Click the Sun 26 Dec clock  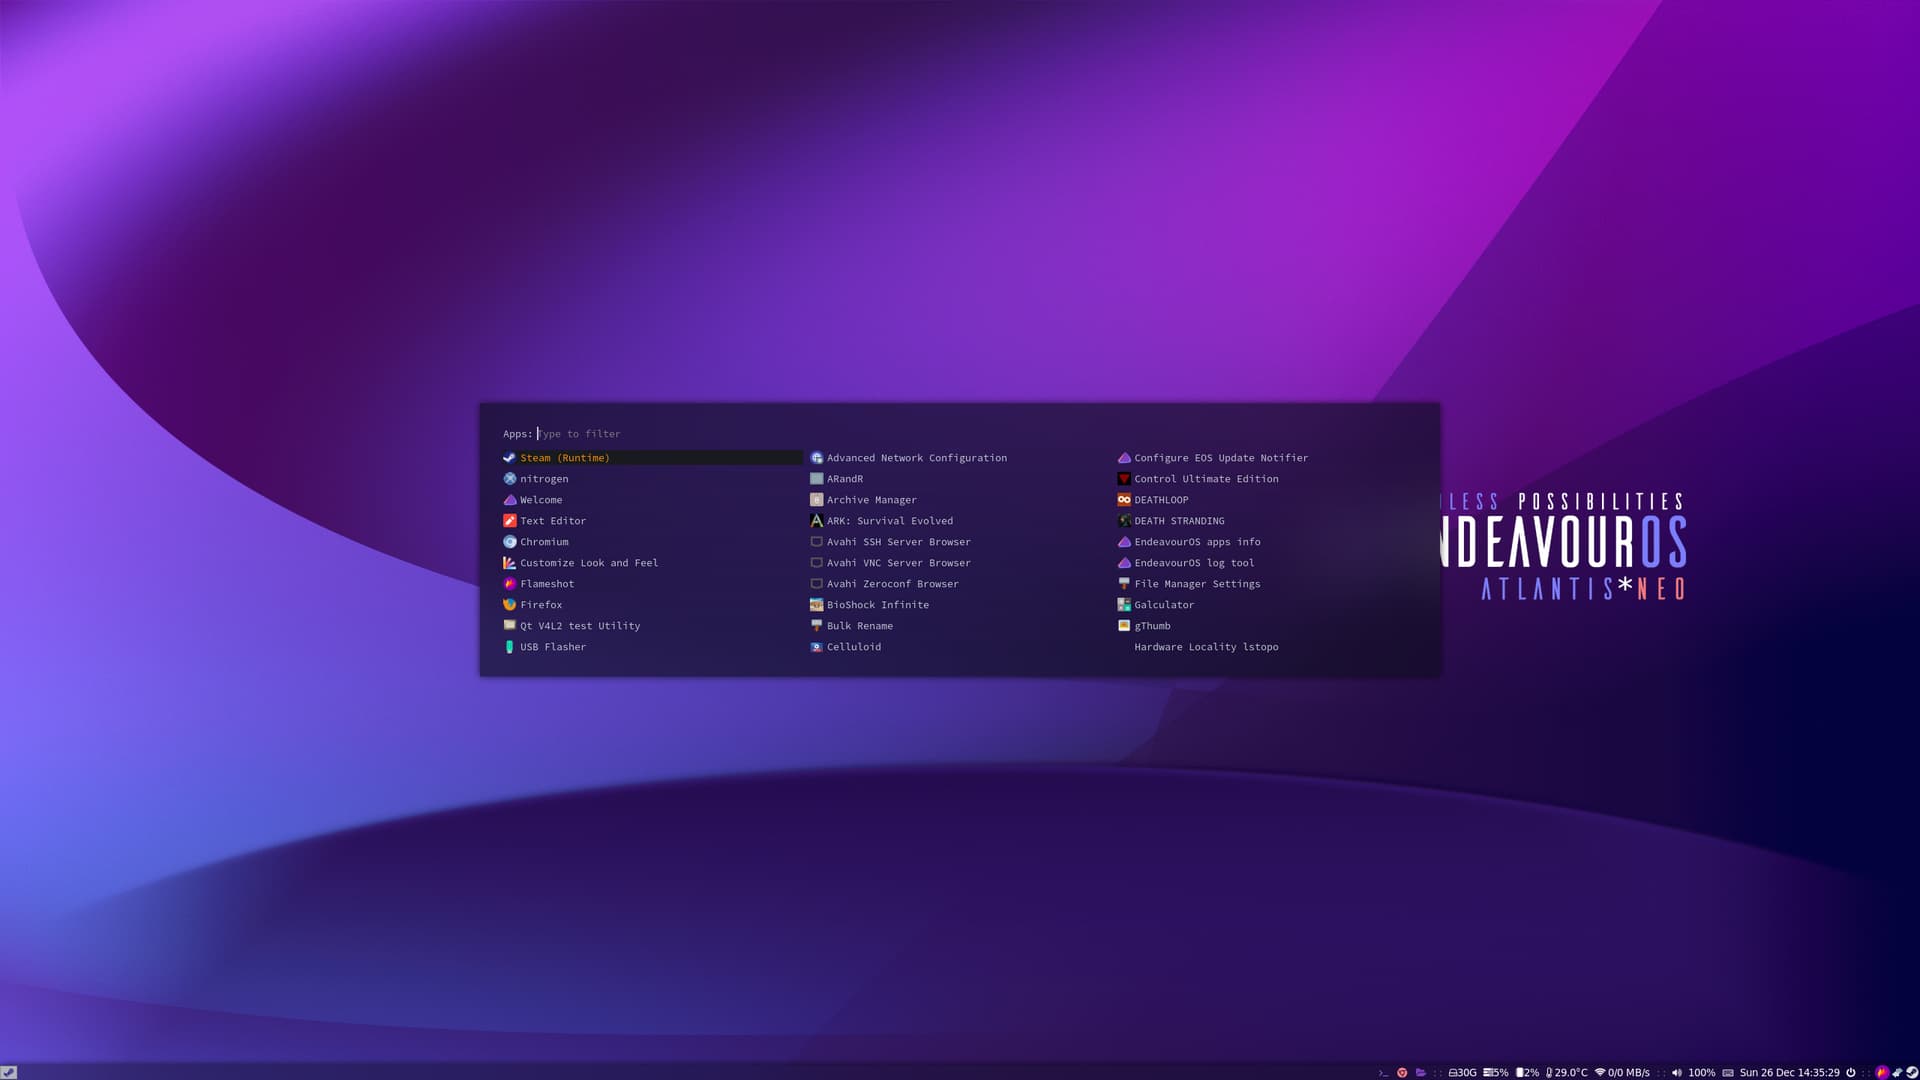(1790, 1073)
